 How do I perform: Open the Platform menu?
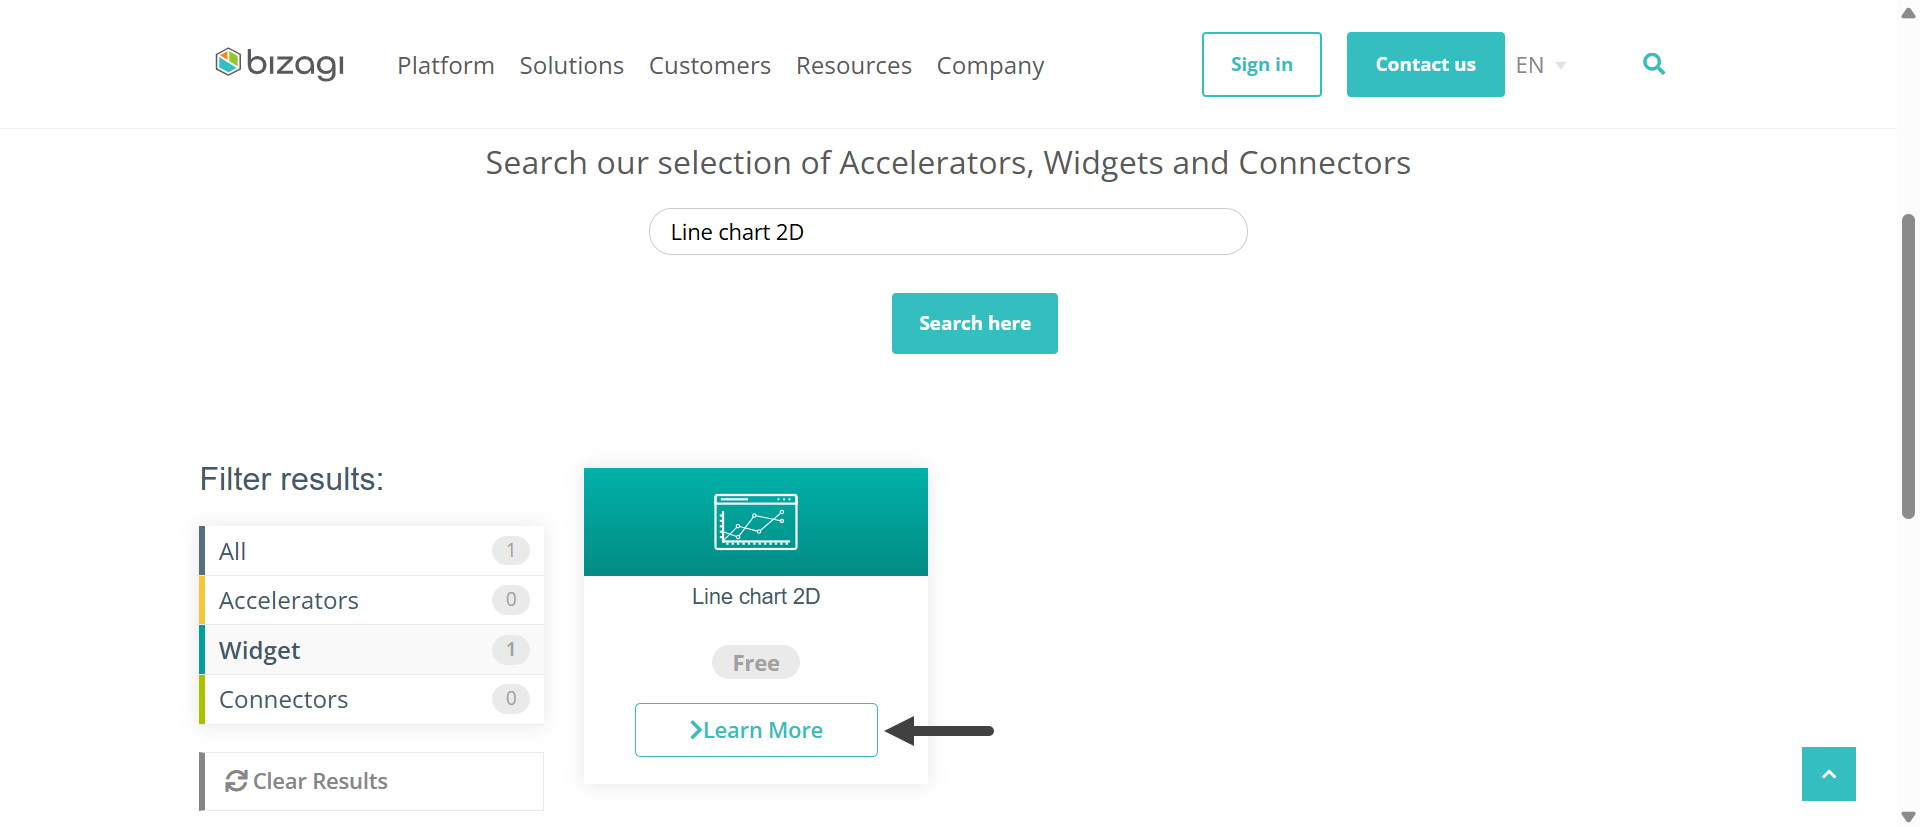(446, 65)
